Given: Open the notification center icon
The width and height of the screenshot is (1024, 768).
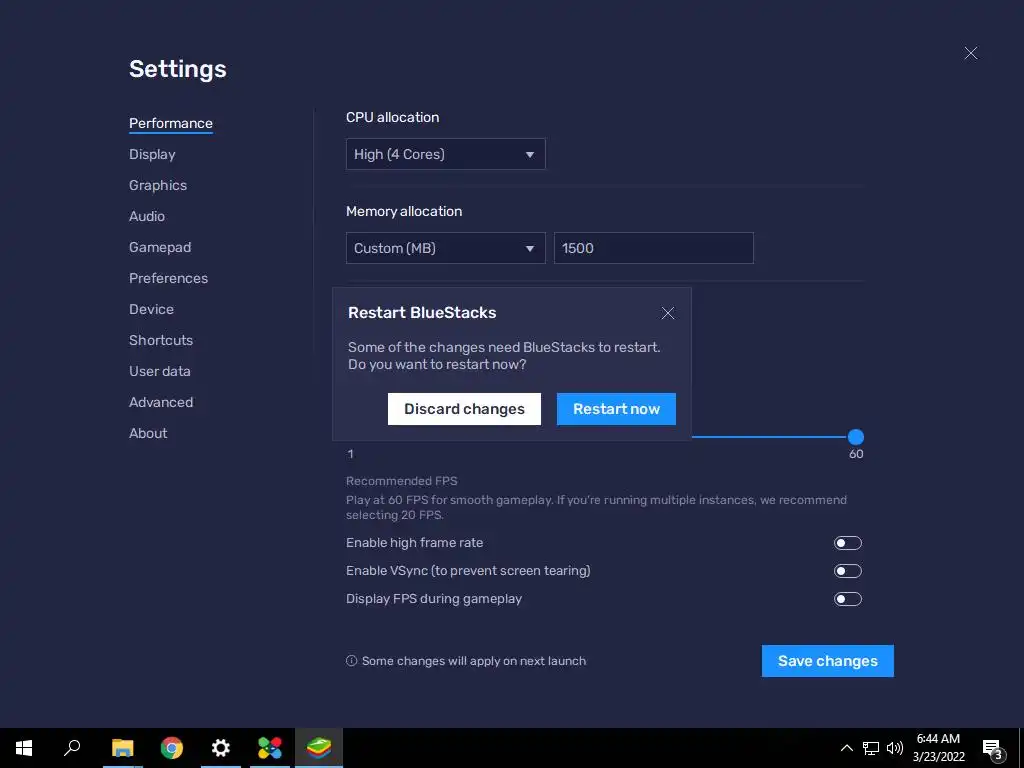Looking at the screenshot, I should point(992,748).
